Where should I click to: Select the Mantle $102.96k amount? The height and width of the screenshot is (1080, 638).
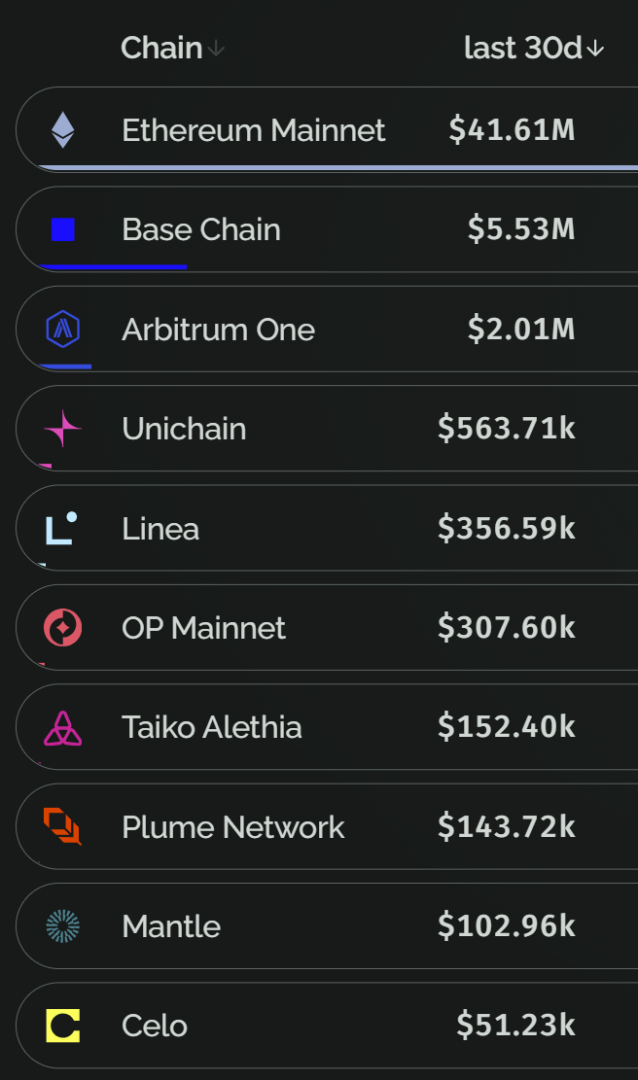pos(506,926)
